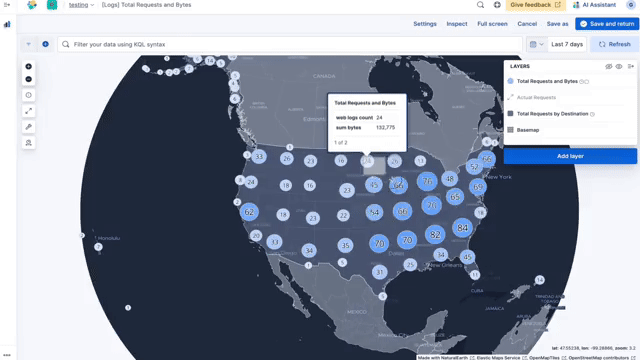
Task: Select the cluster marker labeled 48
Action: point(449,179)
